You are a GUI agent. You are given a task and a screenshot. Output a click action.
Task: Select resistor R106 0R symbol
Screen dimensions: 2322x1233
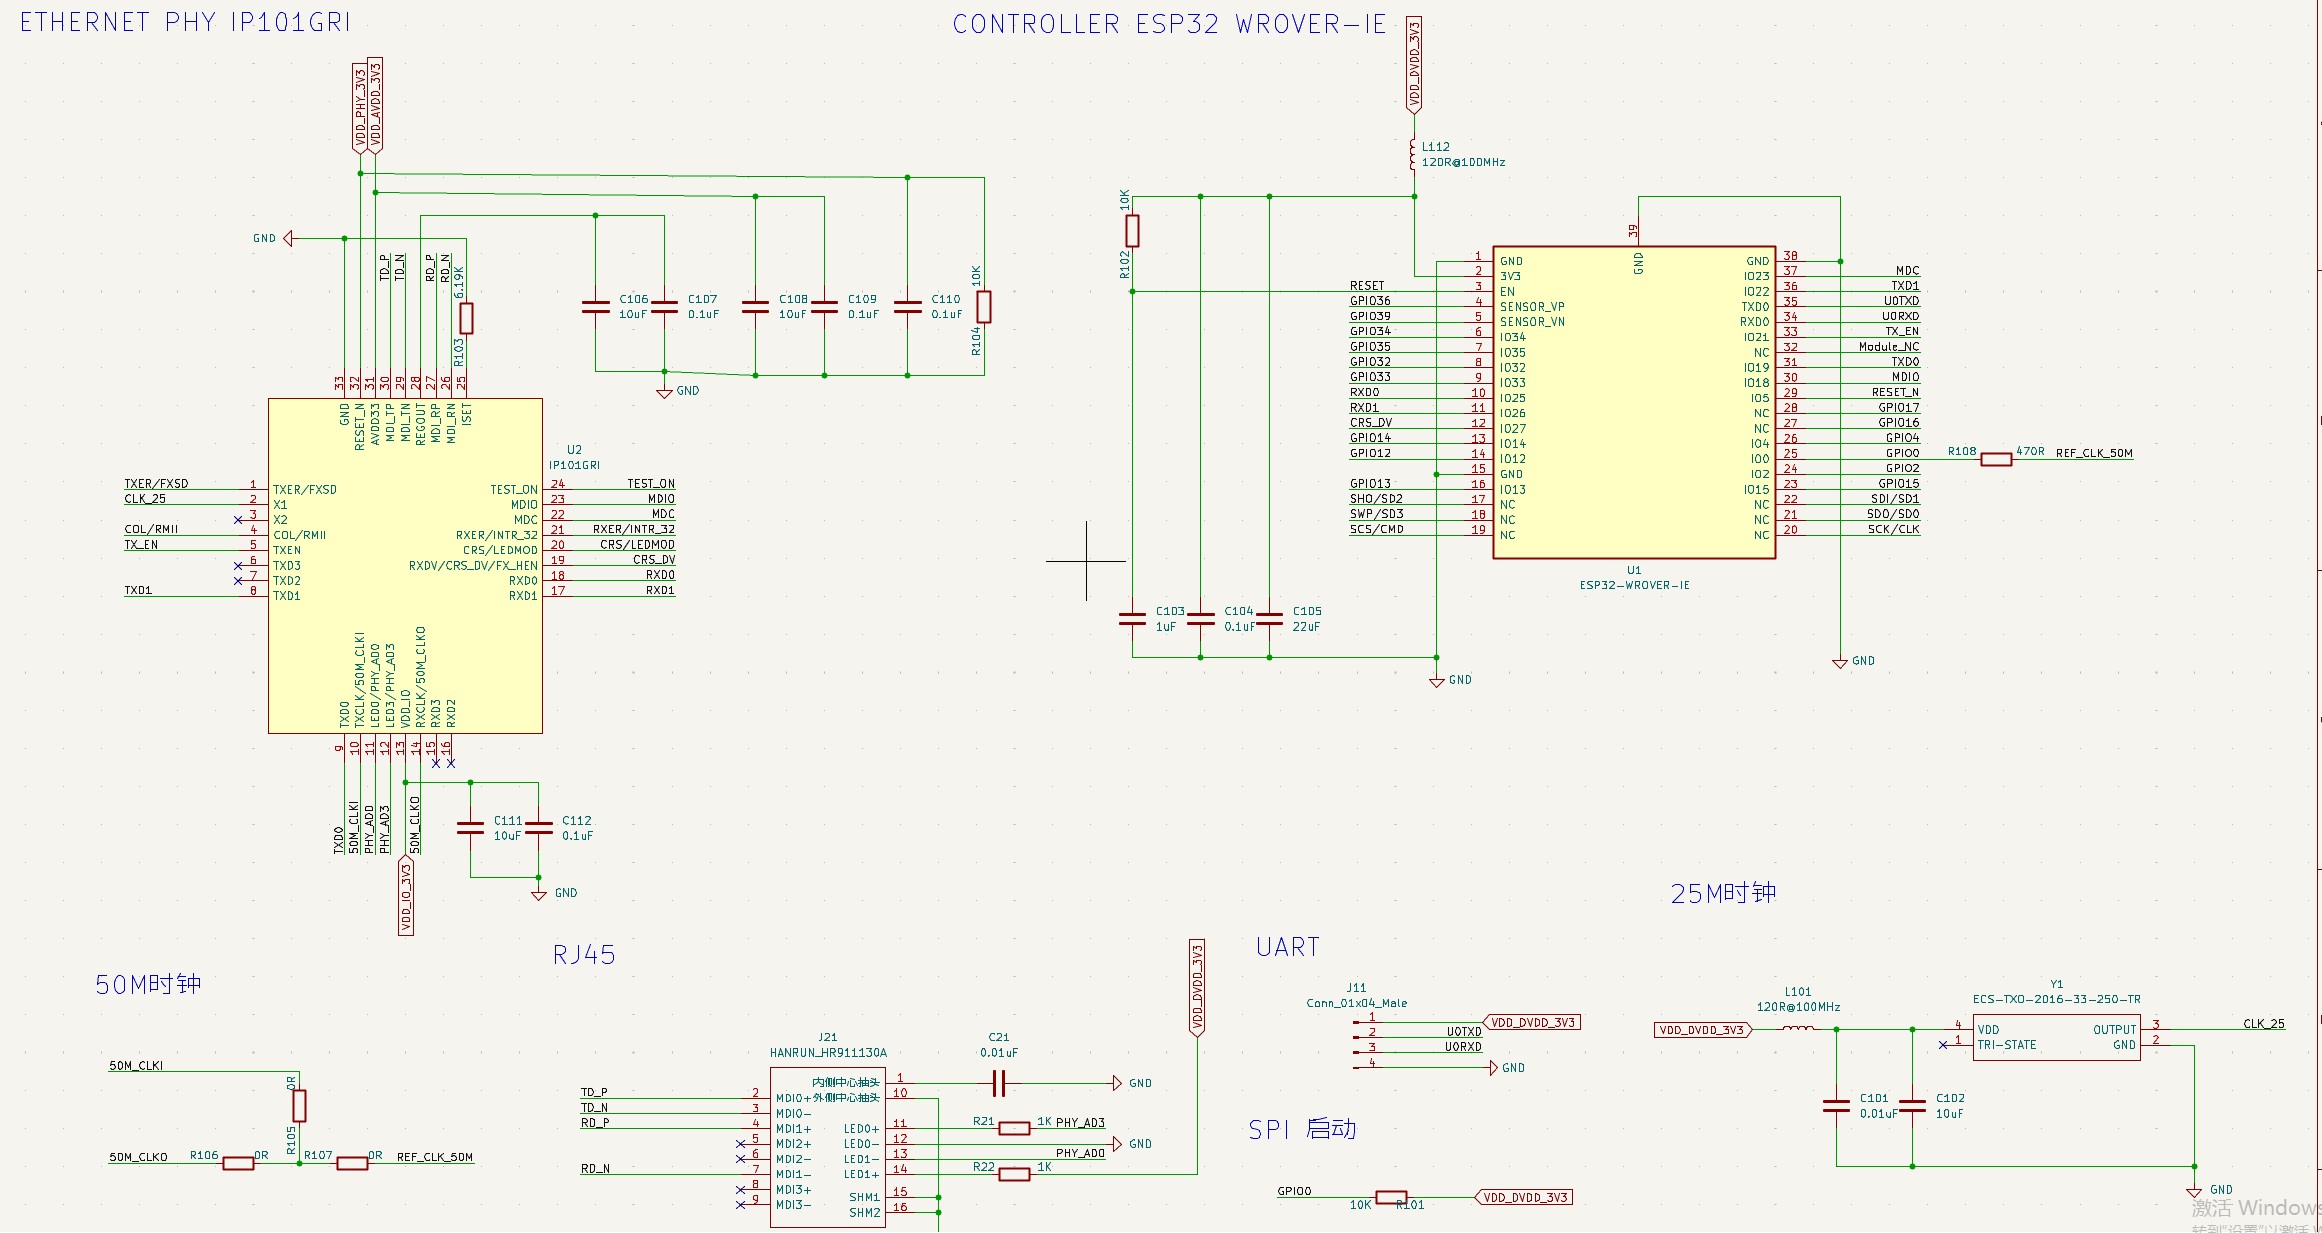238,1163
